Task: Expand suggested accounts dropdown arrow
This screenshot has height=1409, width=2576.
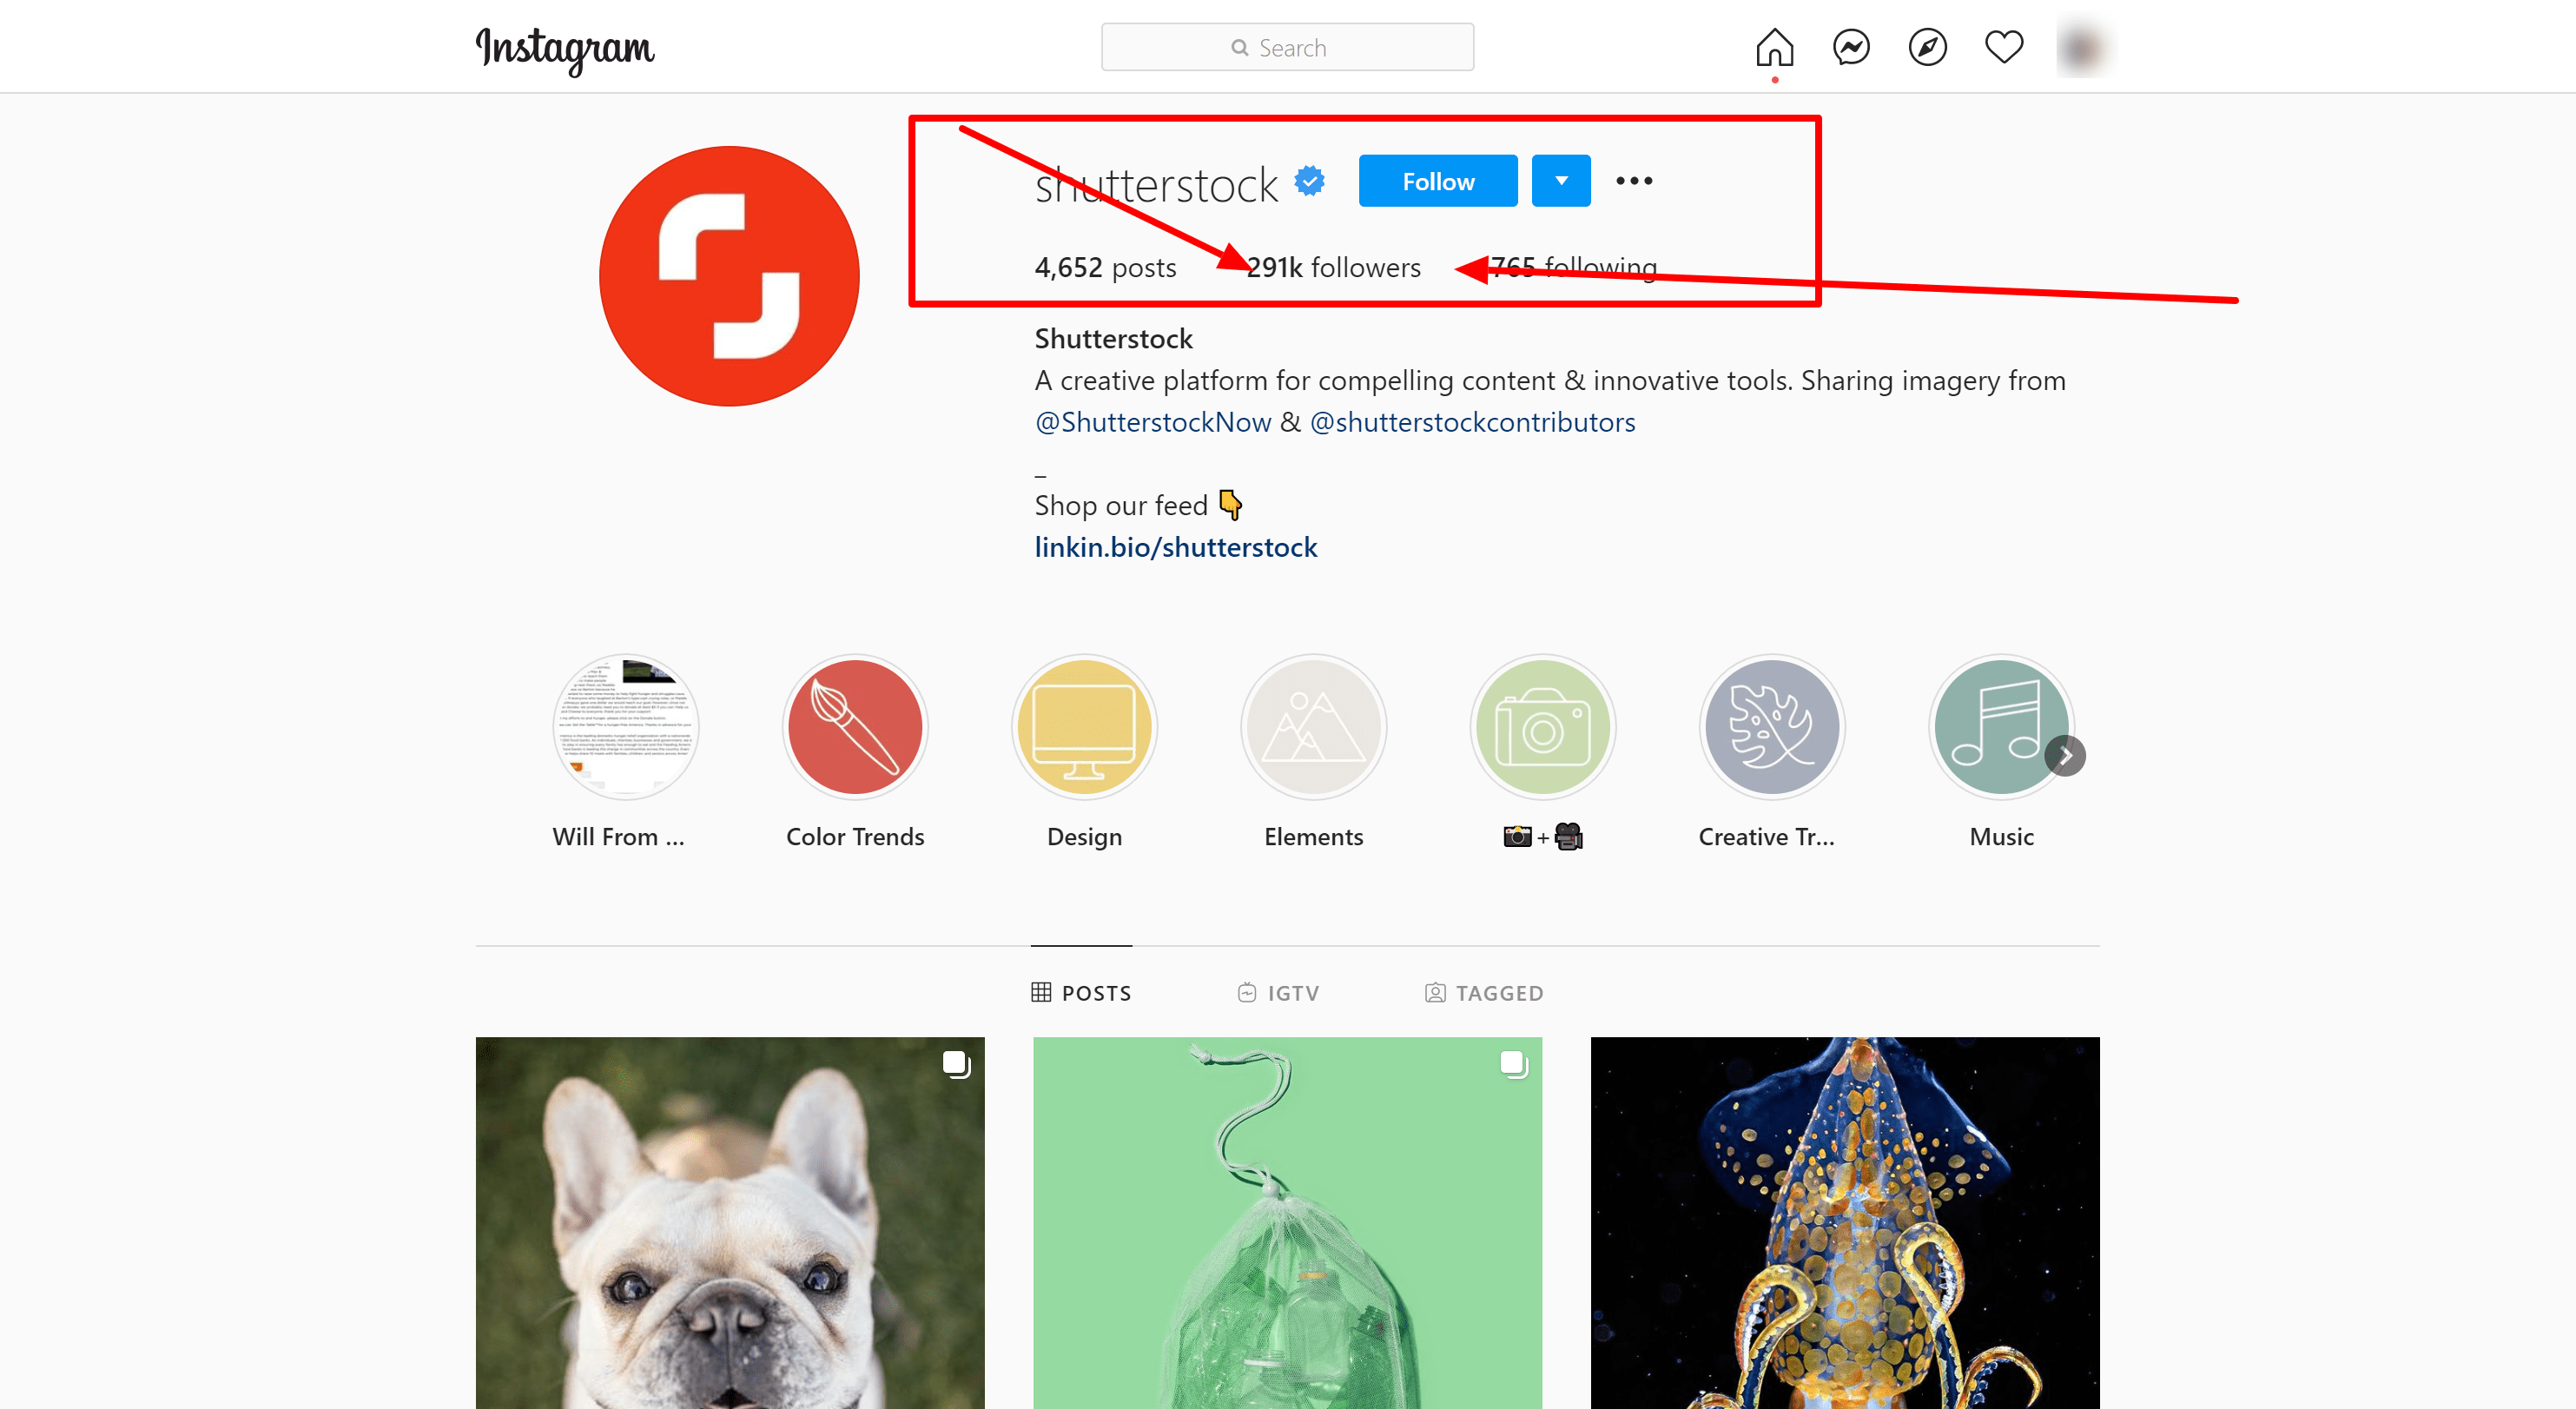Action: point(1561,181)
